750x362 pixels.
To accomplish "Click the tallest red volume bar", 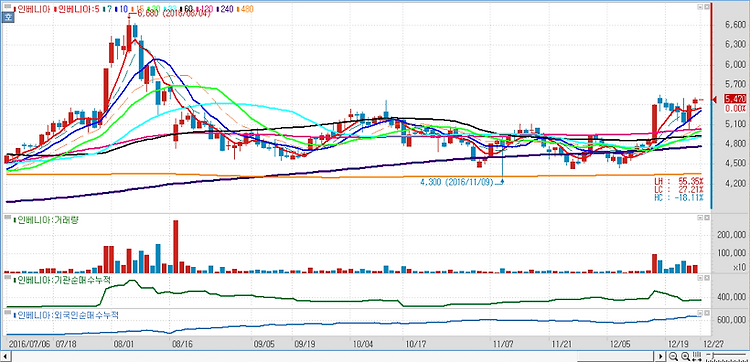I will click(x=176, y=247).
